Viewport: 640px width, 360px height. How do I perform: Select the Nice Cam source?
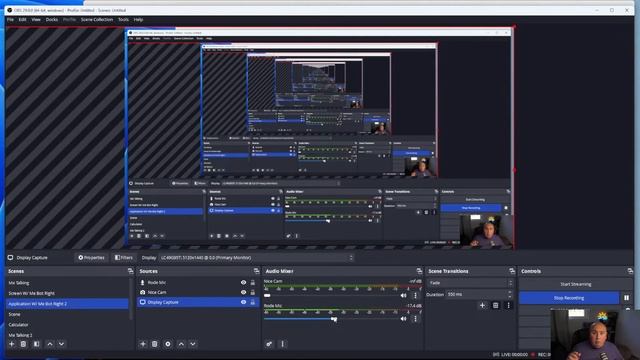[x=157, y=292]
